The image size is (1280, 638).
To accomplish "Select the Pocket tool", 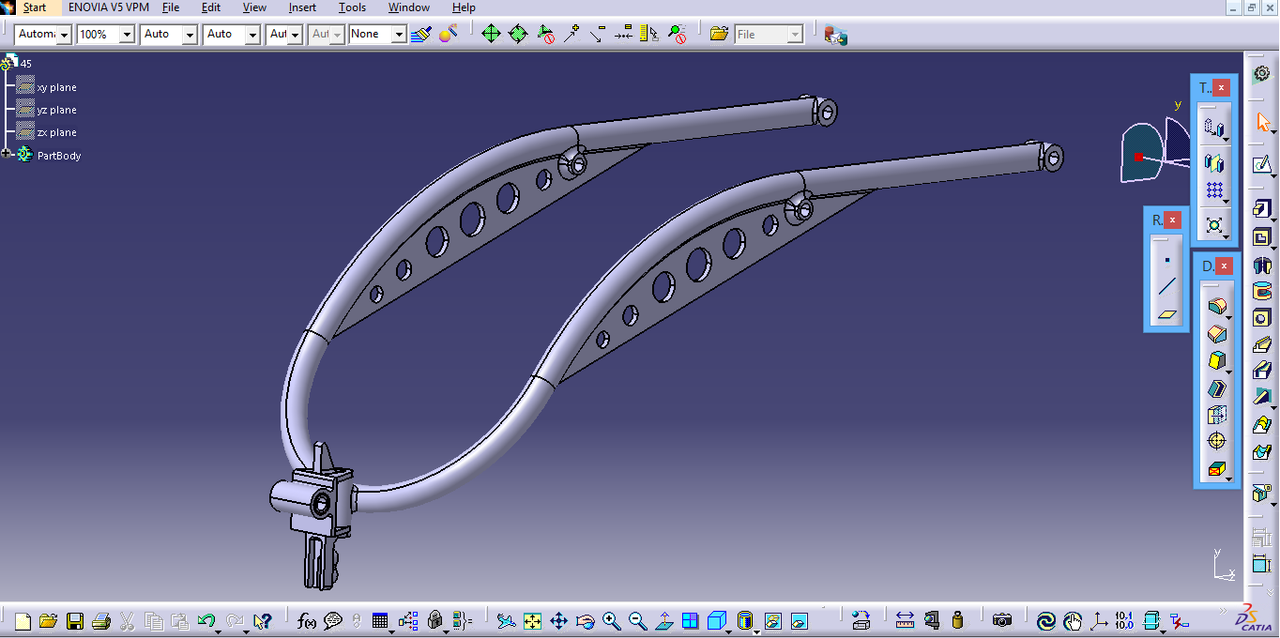I will [1262, 238].
